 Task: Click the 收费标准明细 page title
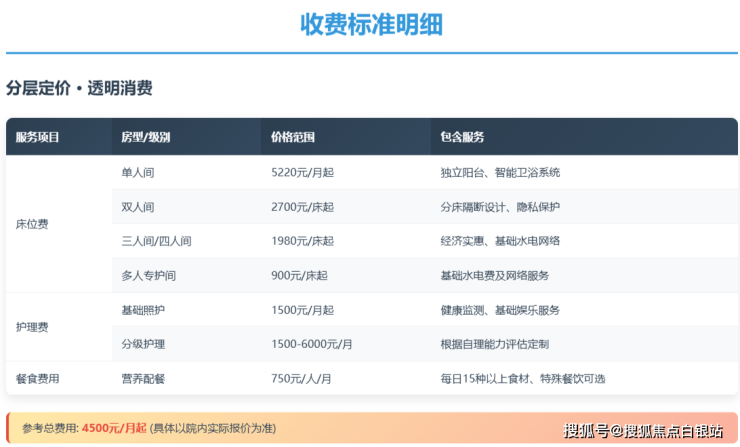(371, 24)
